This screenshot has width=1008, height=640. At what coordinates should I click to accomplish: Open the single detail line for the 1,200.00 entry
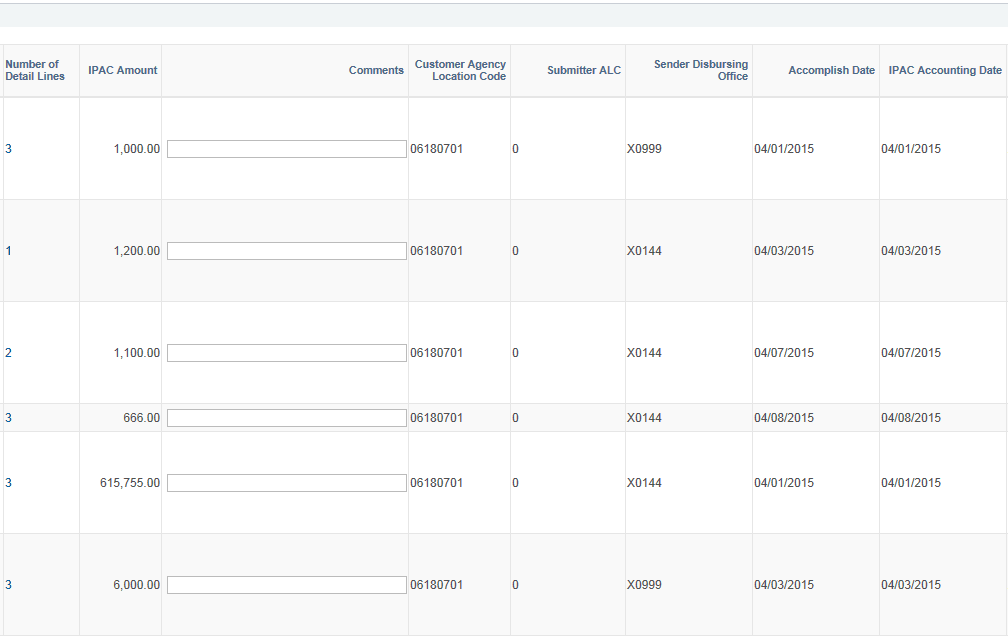pos(8,250)
